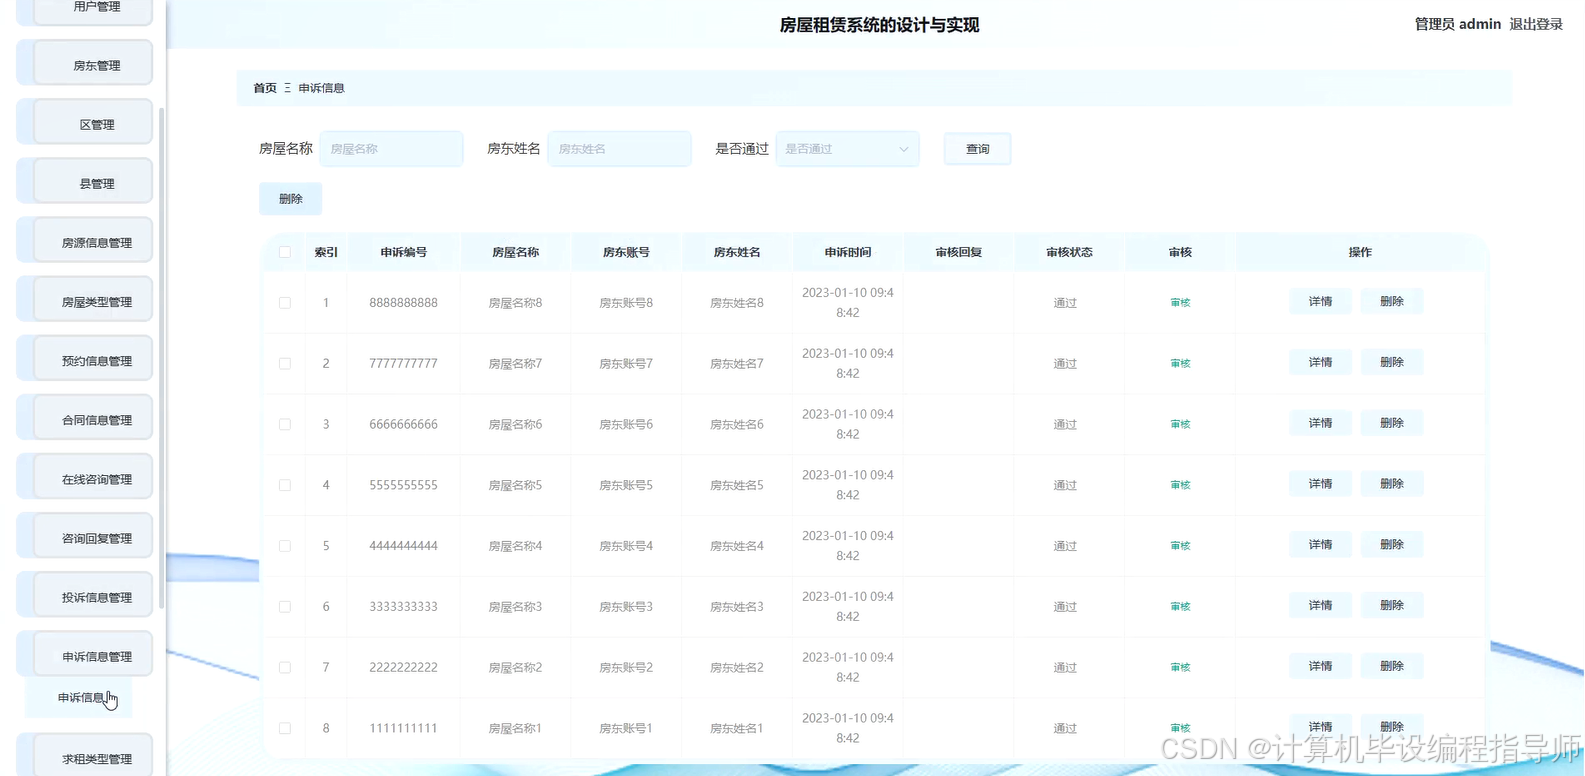
Task: Click the 查询 search button
Action: click(977, 149)
